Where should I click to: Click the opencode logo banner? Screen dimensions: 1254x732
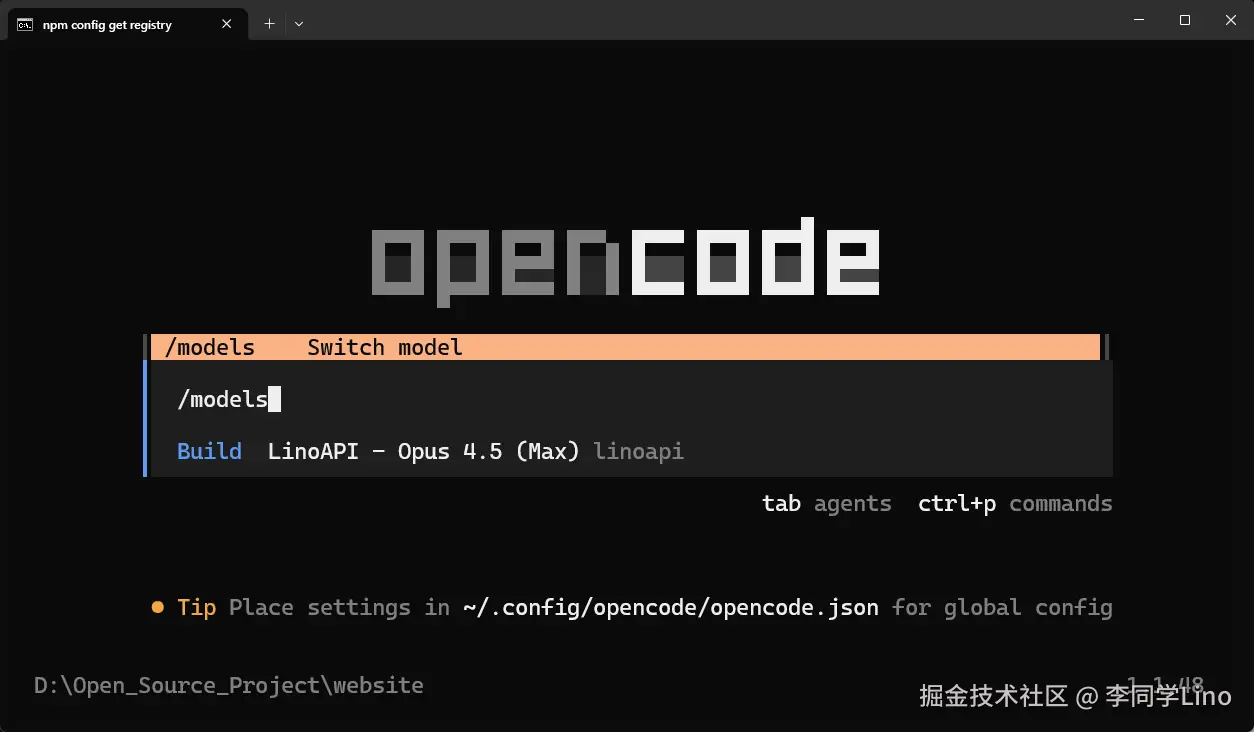pyautogui.click(x=625, y=262)
